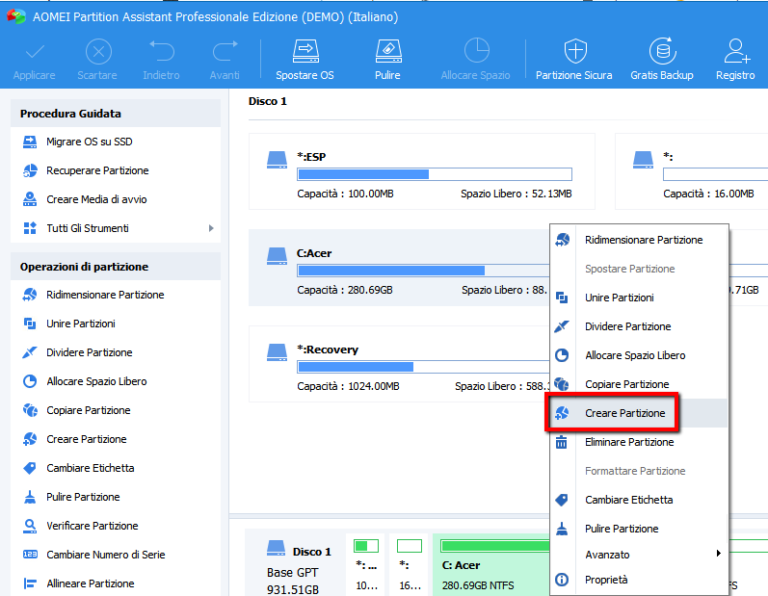Click the Avanti redo icon
The image size is (768, 596).
click(x=225, y=51)
